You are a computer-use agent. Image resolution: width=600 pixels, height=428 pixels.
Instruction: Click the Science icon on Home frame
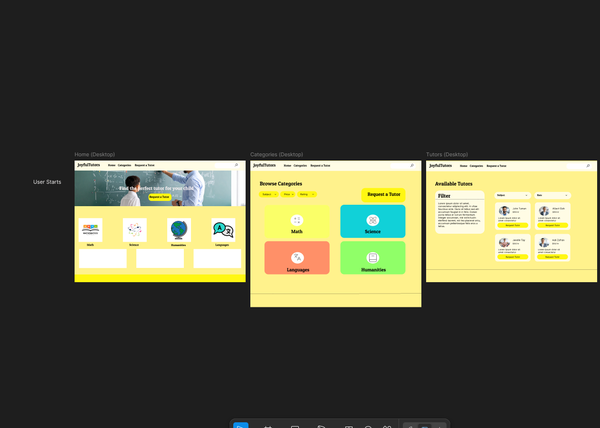134,229
